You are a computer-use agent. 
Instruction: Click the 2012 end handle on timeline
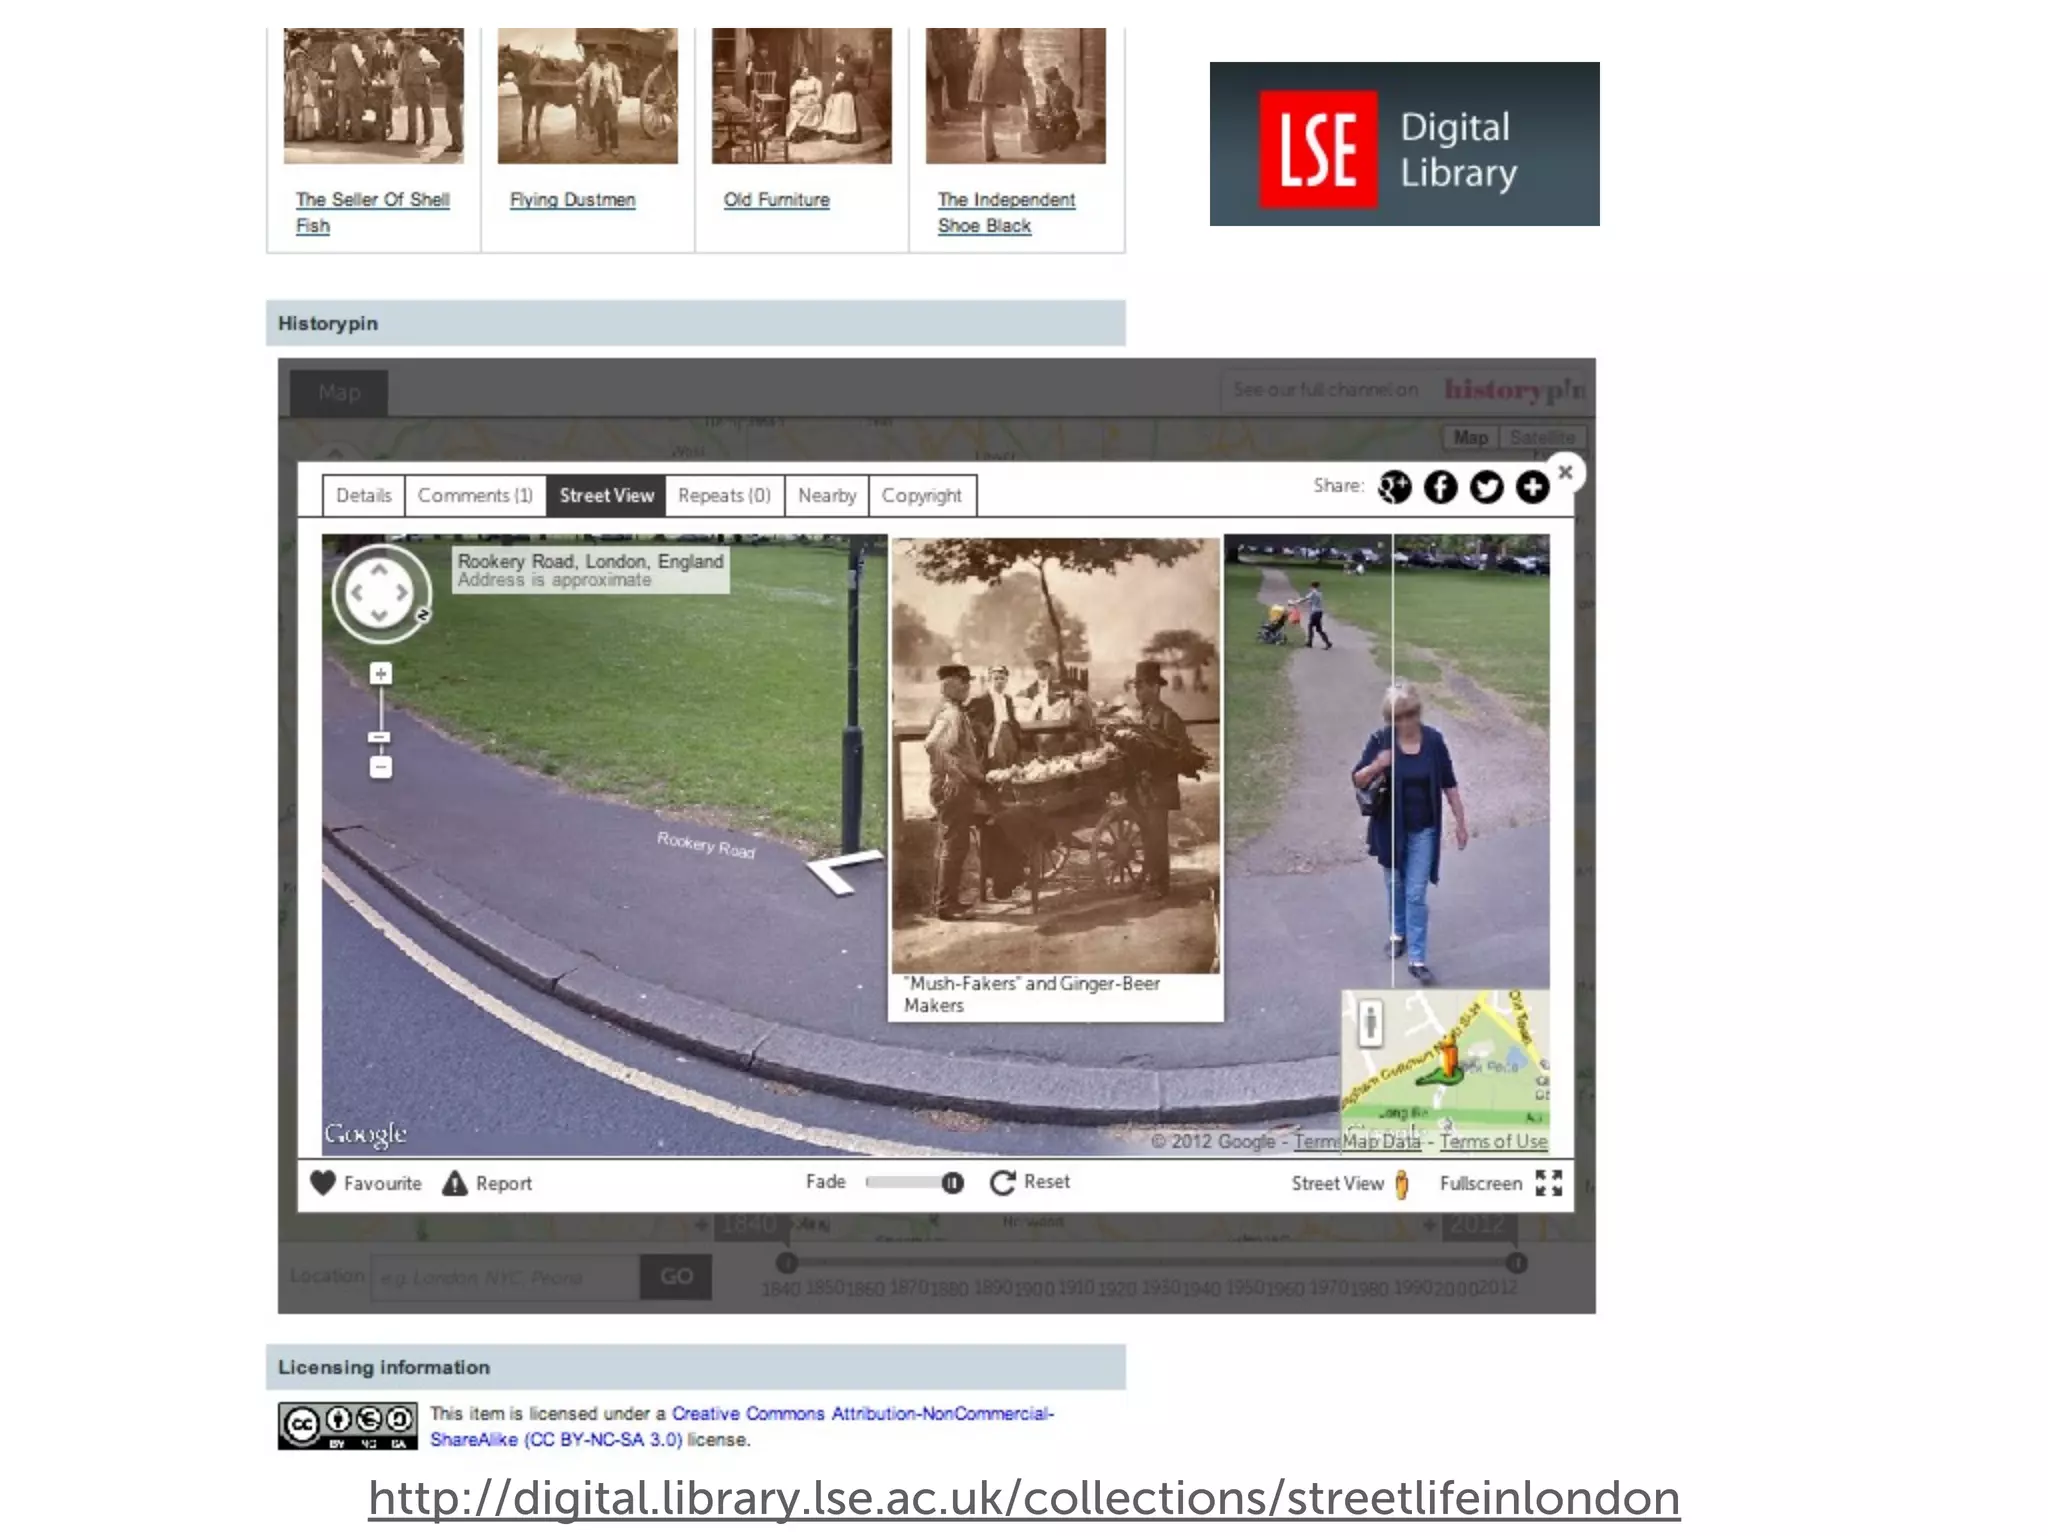coord(1516,1263)
